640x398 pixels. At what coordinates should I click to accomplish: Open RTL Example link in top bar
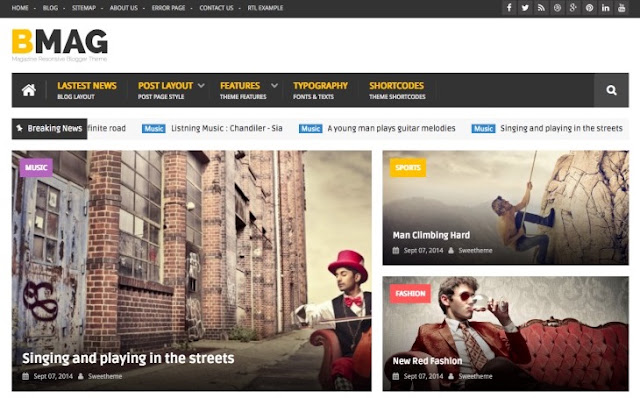[265, 8]
